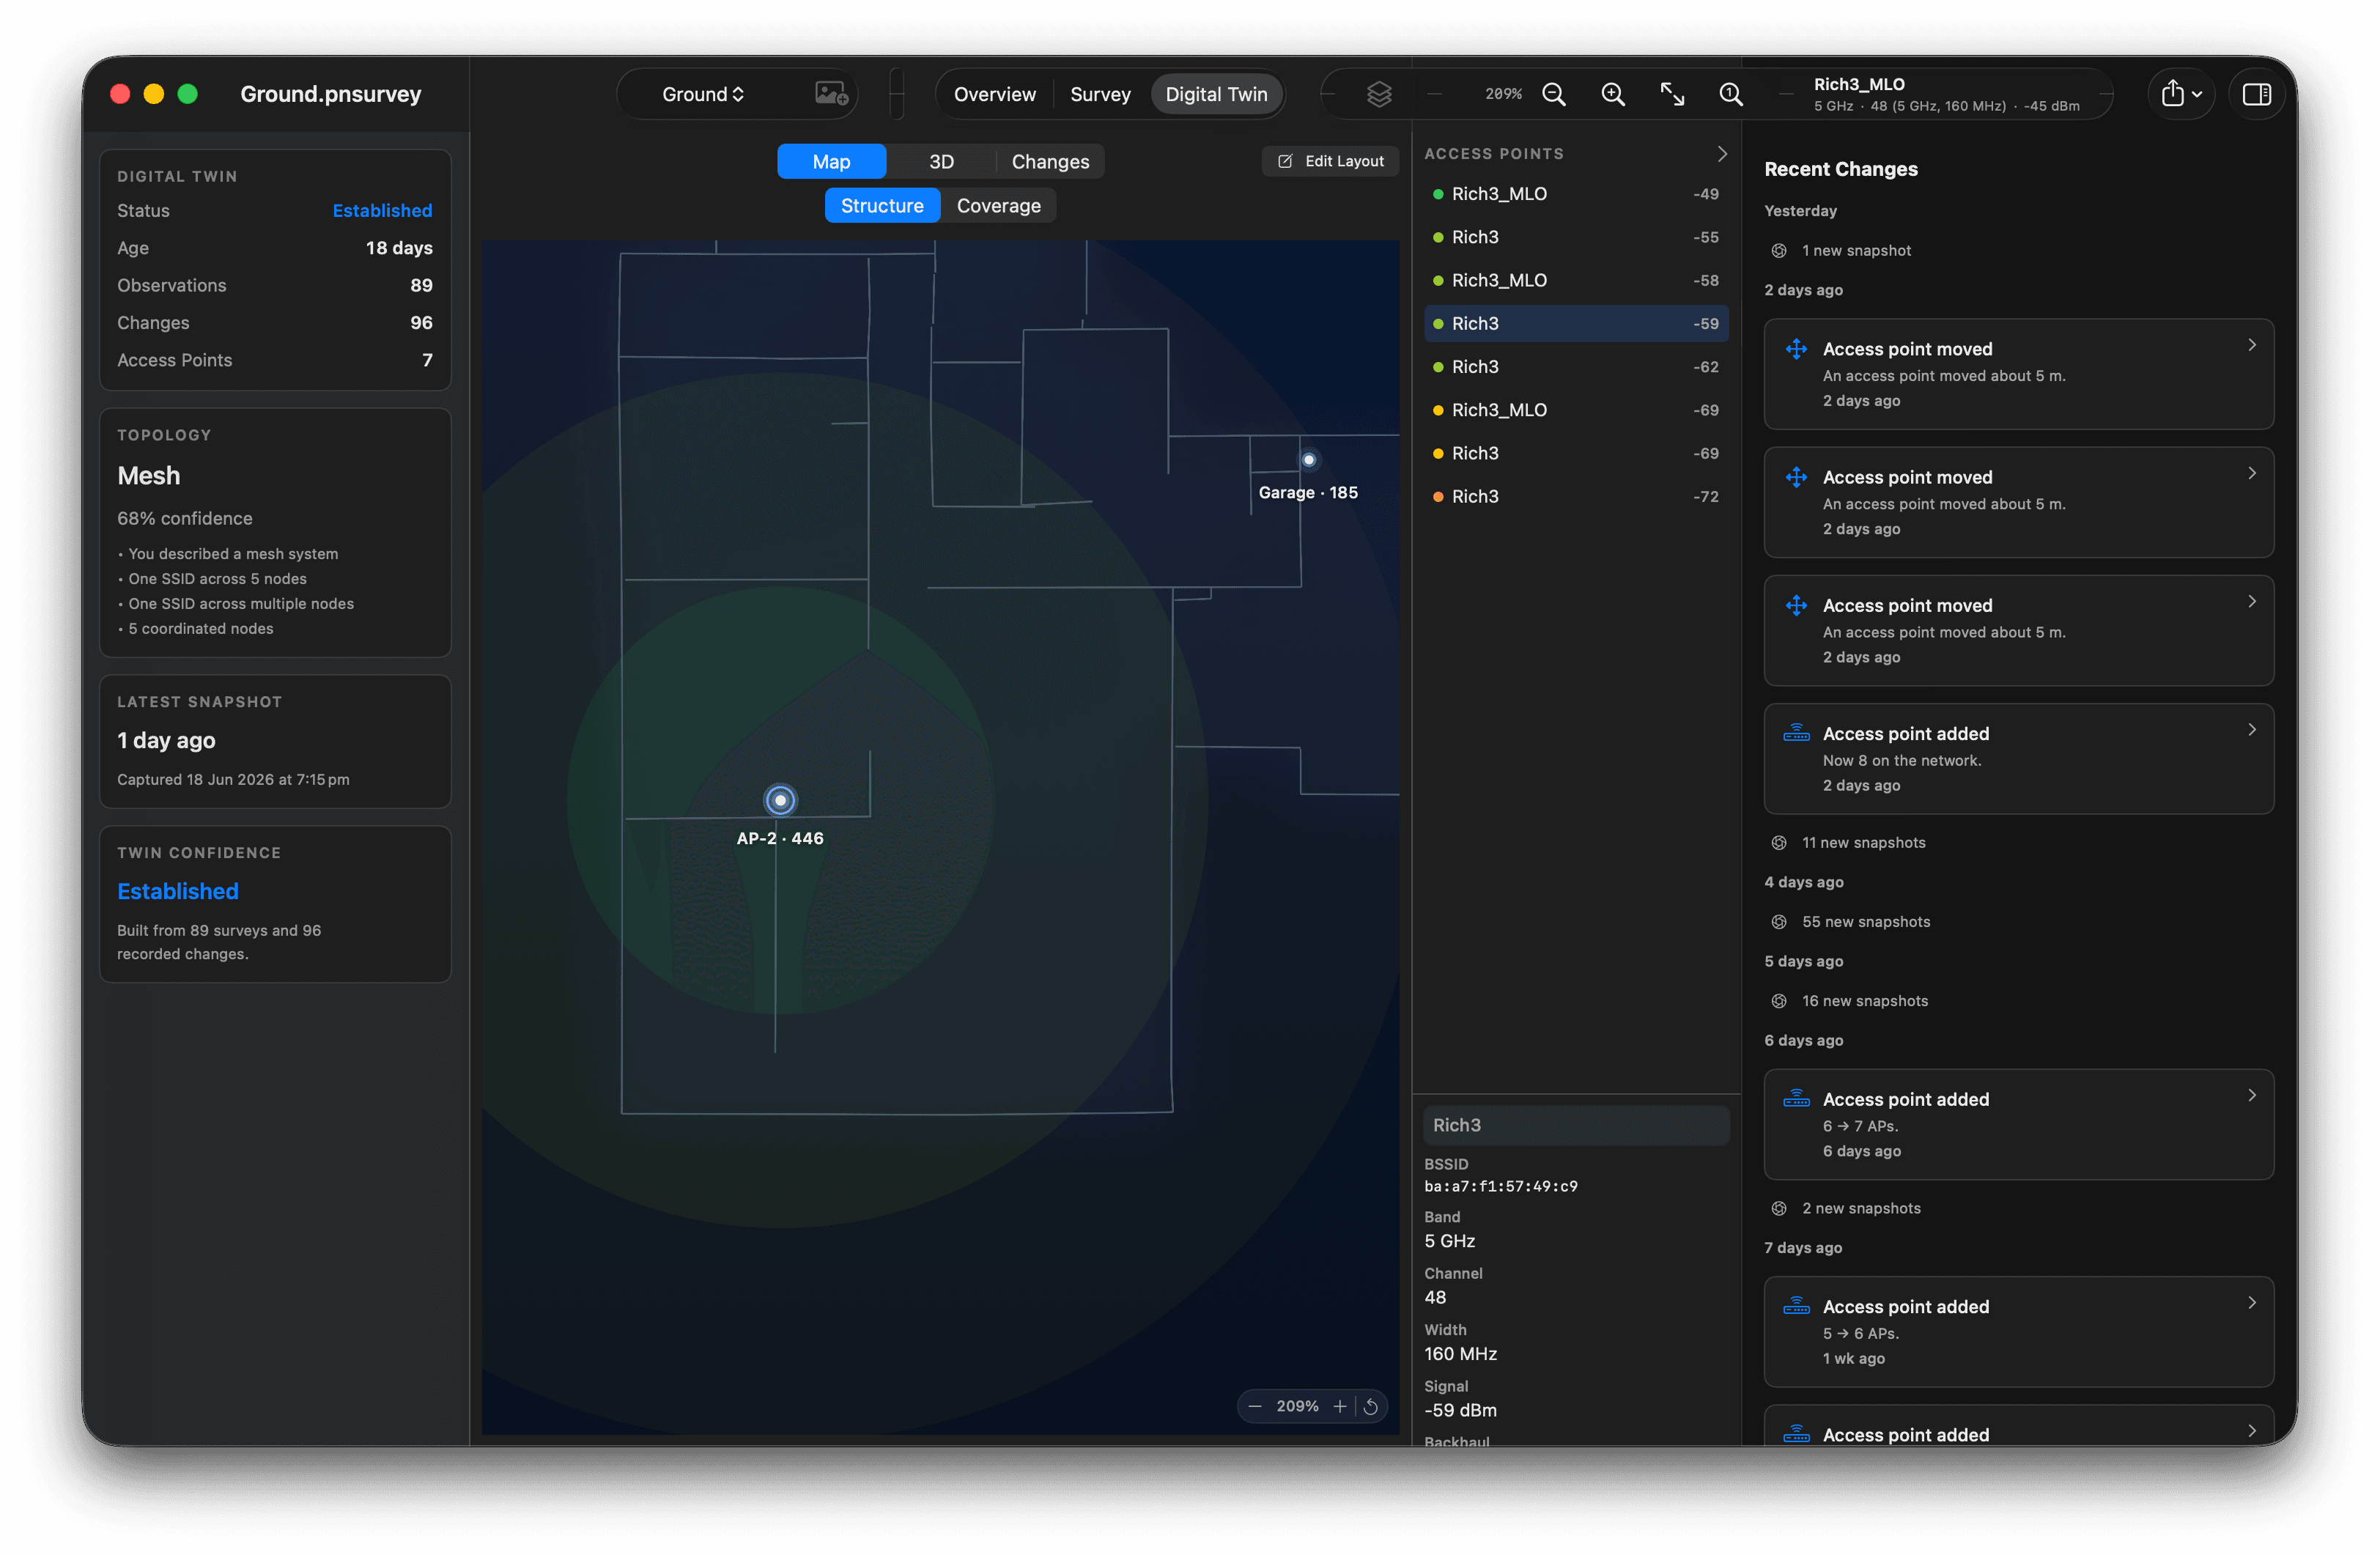
Task: Click the snapshot icon beside '2 new snapshots'
Action: coord(1779,1208)
